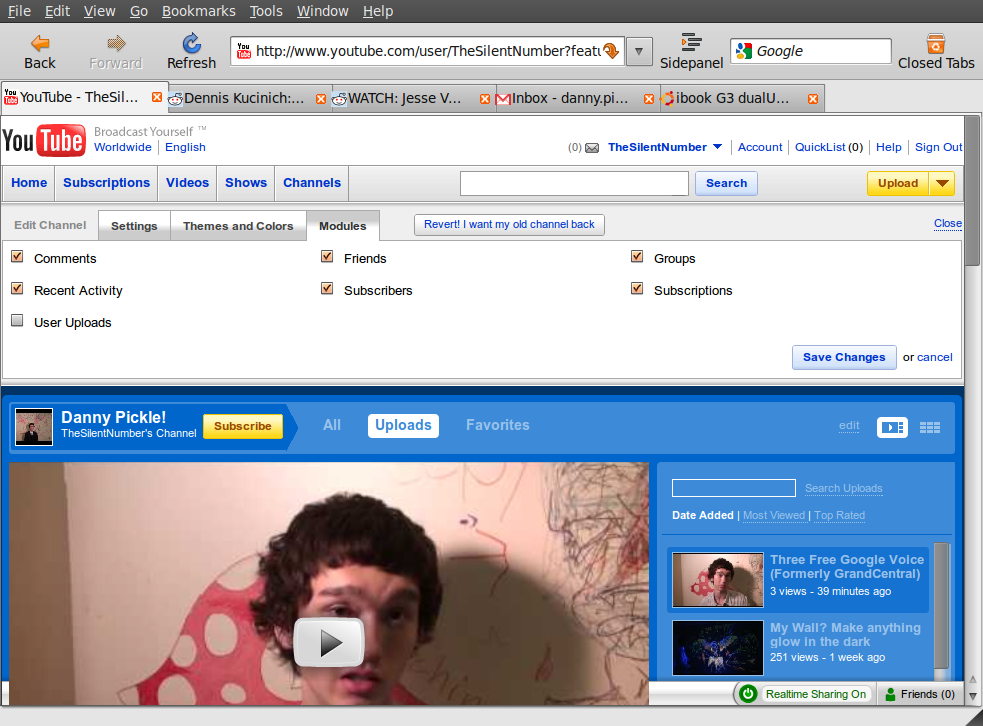Click the Forward arrow icon

click(116, 43)
